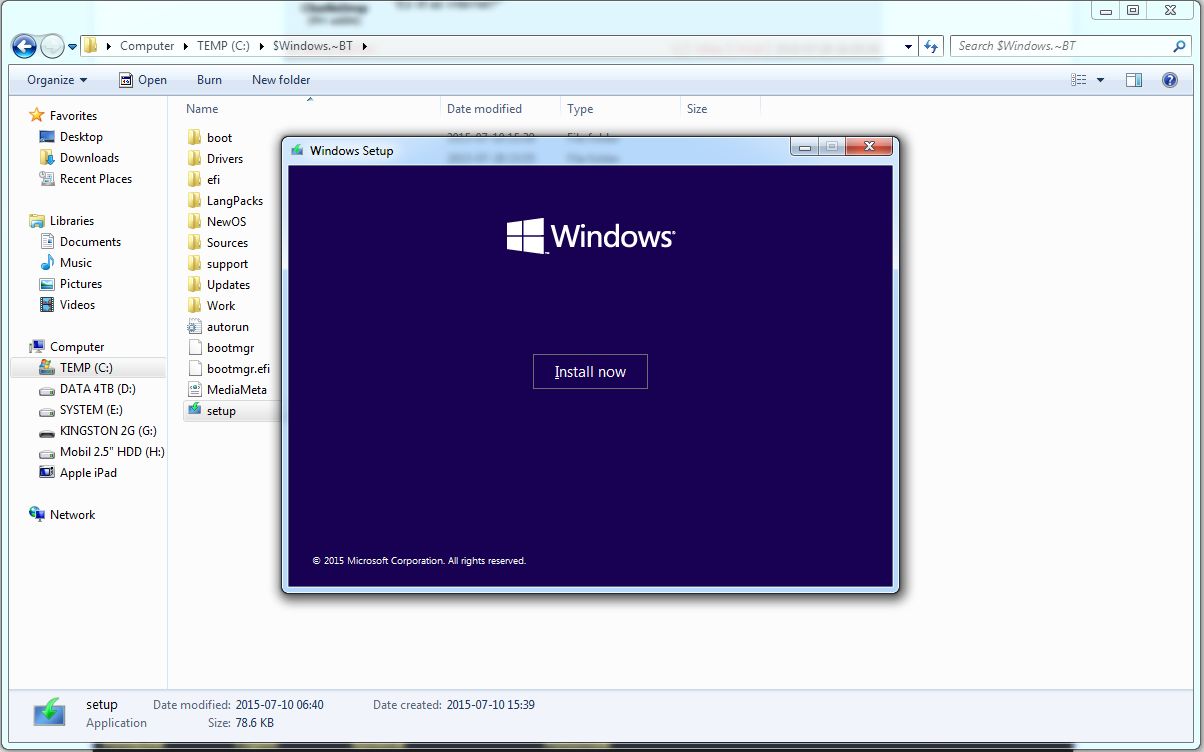Select the Updates folder icon
The image size is (1204, 752).
[x=195, y=285]
